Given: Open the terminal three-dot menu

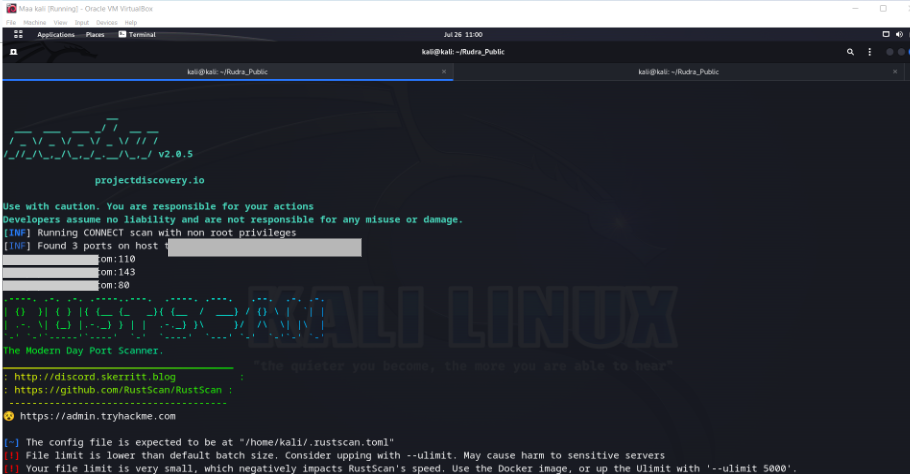Looking at the screenshot, I should coord(869,52).
